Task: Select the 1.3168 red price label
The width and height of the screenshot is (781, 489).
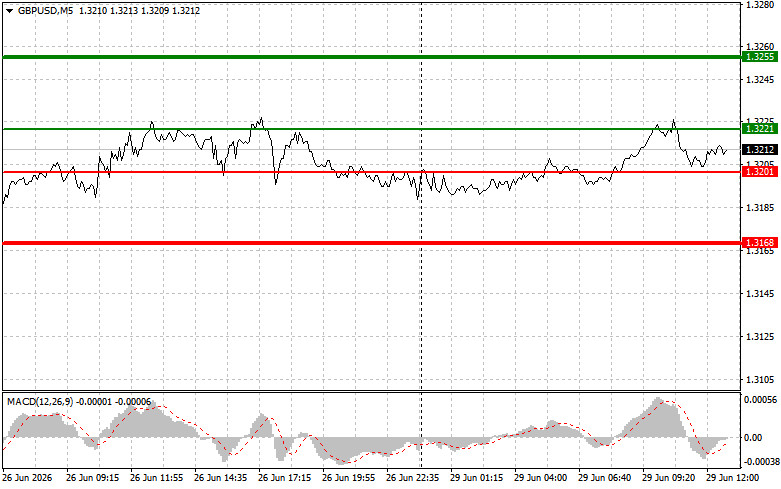Action: [x=760, y=243]
